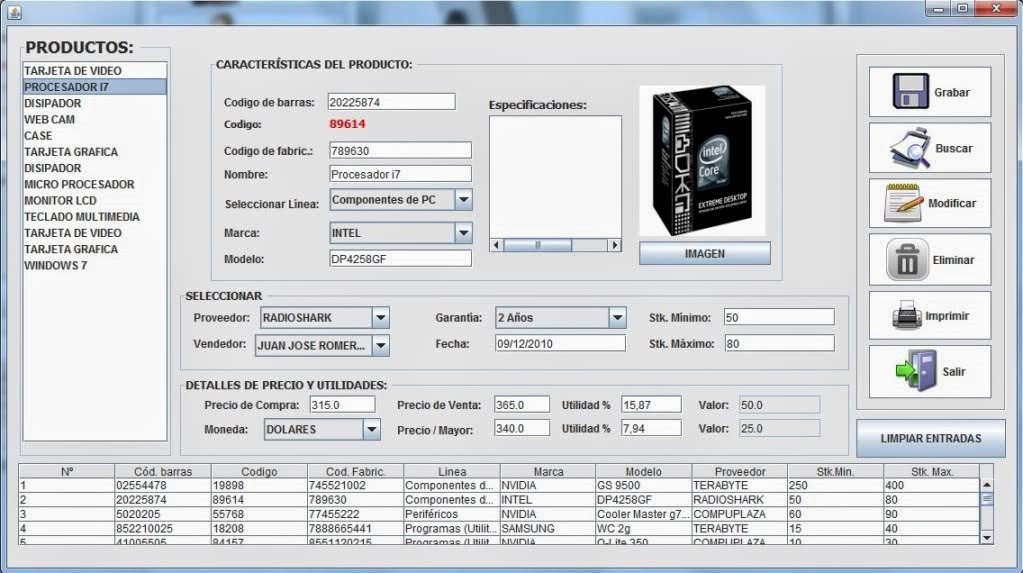The height and width of the screenshot is (573, 1023).
Task: Click the Modelo column header
Action: [x=643, y=471]
